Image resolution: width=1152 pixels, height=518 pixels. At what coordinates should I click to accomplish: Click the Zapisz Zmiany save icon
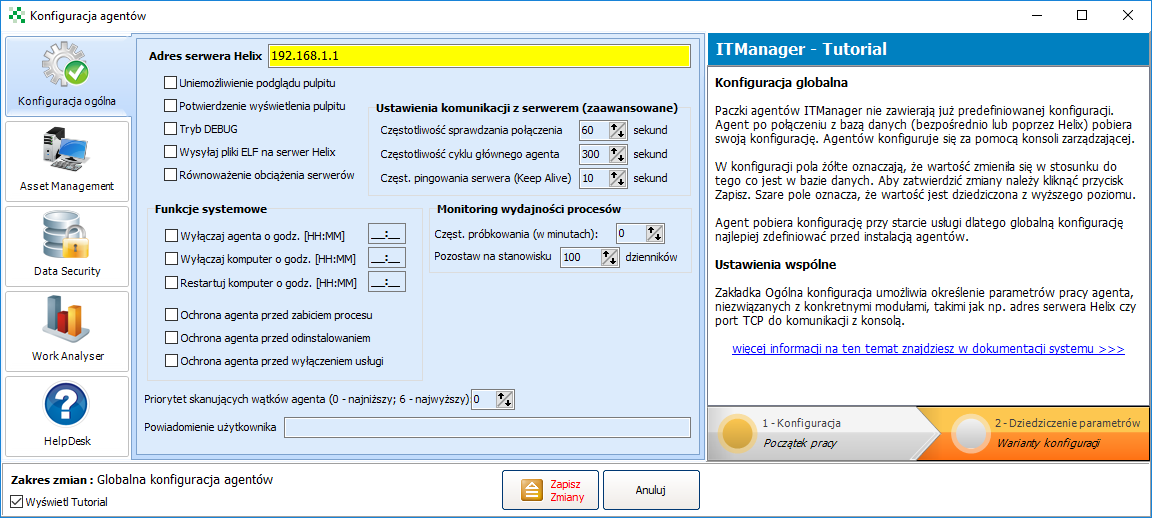[532, 490]
